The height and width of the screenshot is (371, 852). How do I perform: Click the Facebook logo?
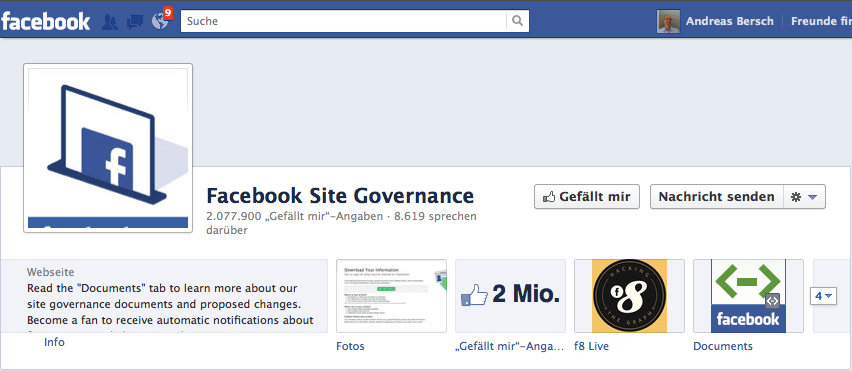click(x=46, y=22)
